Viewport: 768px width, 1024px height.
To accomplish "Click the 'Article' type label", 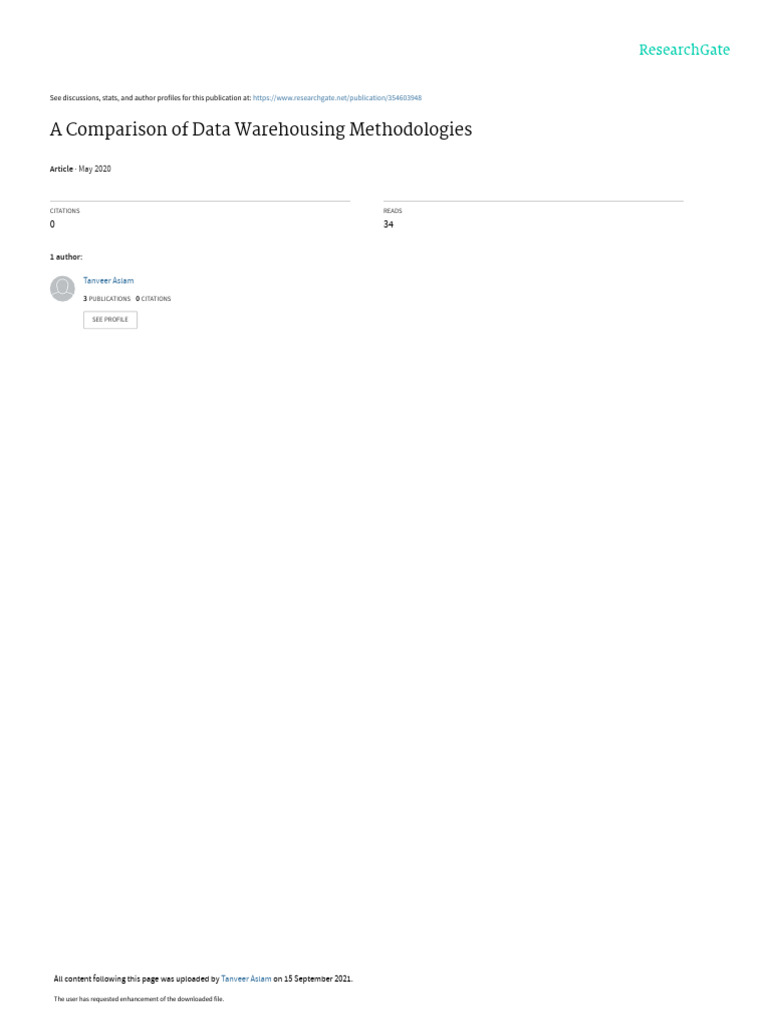I will point(61,169).
